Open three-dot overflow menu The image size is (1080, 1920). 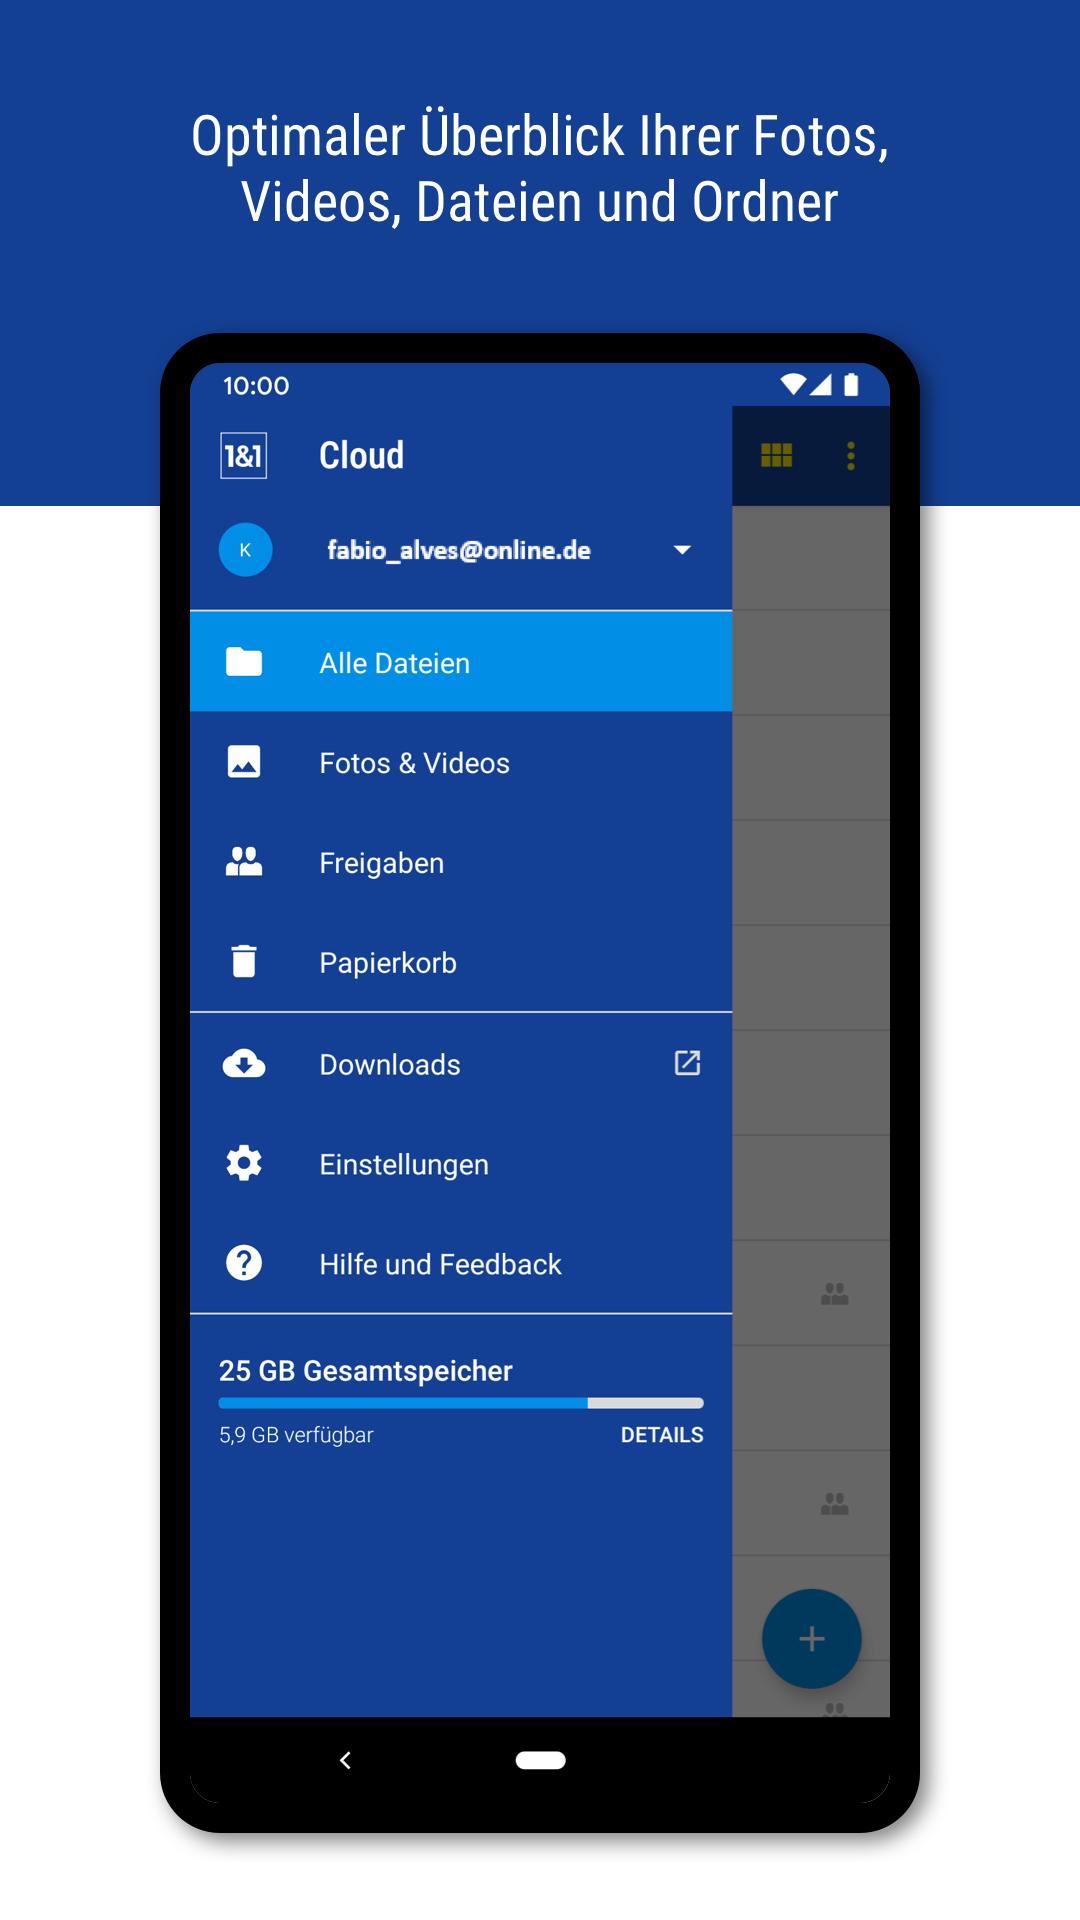coord(851,456)
